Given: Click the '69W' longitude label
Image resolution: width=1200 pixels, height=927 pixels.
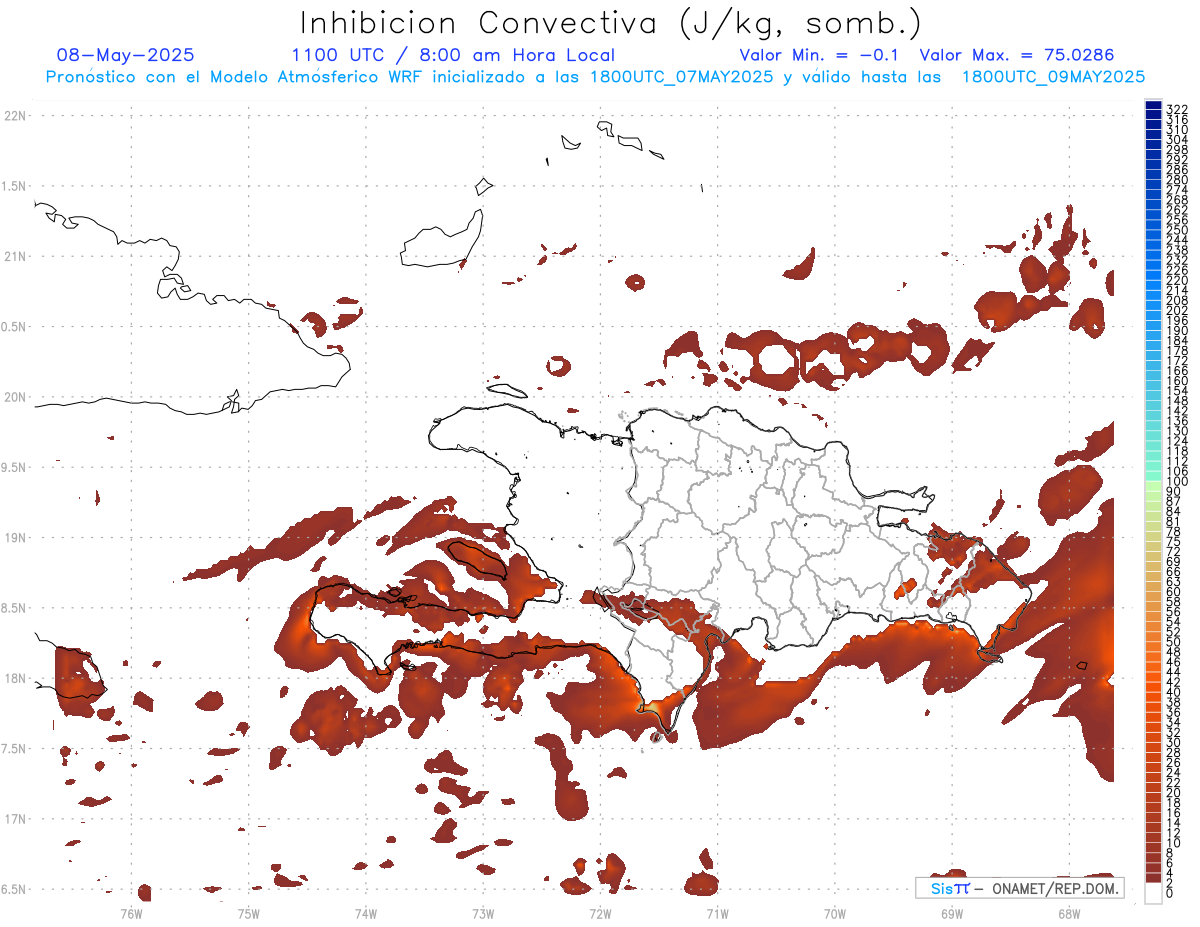Looking at the screenshot, I should 951,913.
